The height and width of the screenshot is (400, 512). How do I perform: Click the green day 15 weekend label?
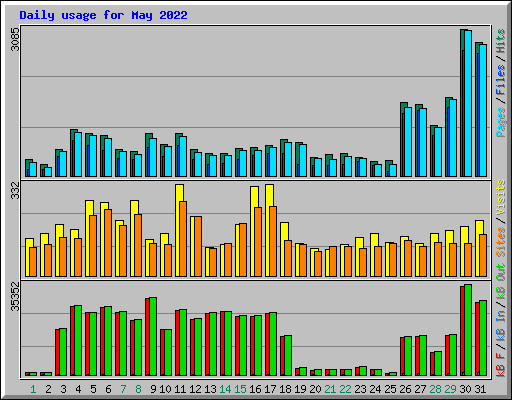click(240, 389)
